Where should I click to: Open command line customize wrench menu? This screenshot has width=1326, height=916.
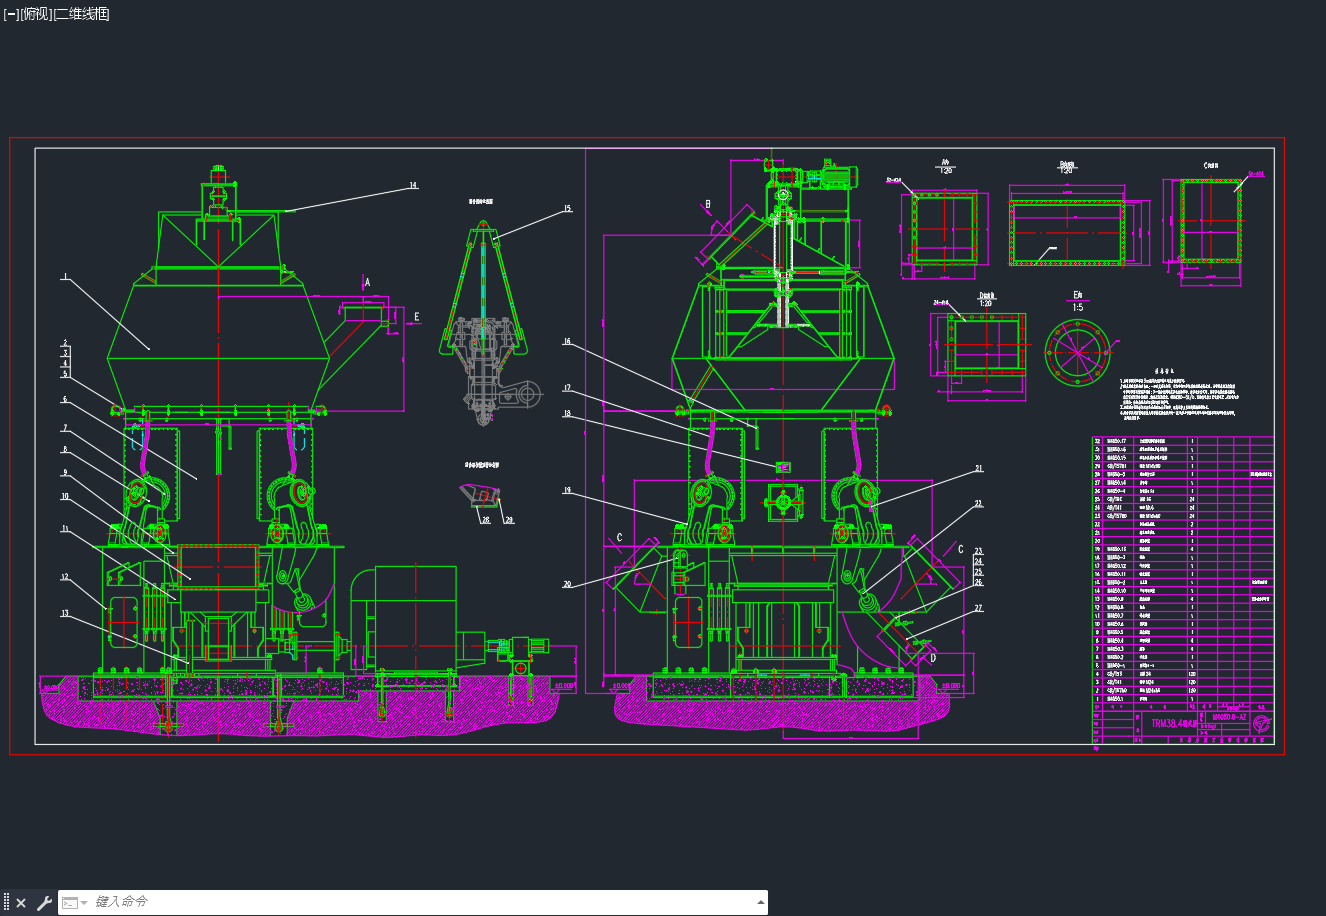point(43,903)
